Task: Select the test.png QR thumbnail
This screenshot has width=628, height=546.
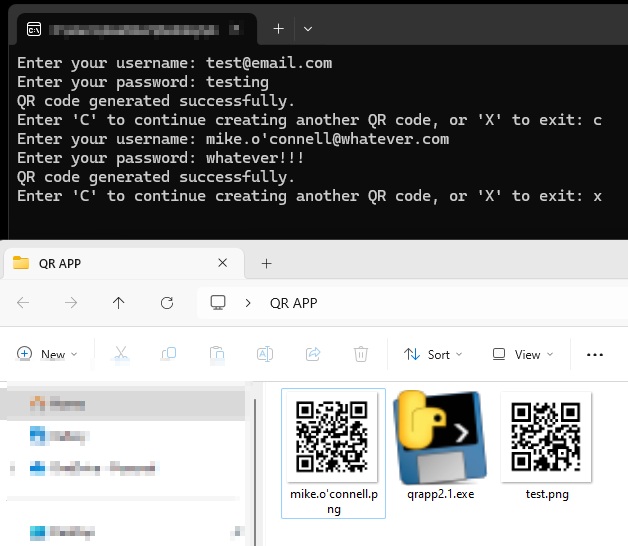Action: [546, 437]
